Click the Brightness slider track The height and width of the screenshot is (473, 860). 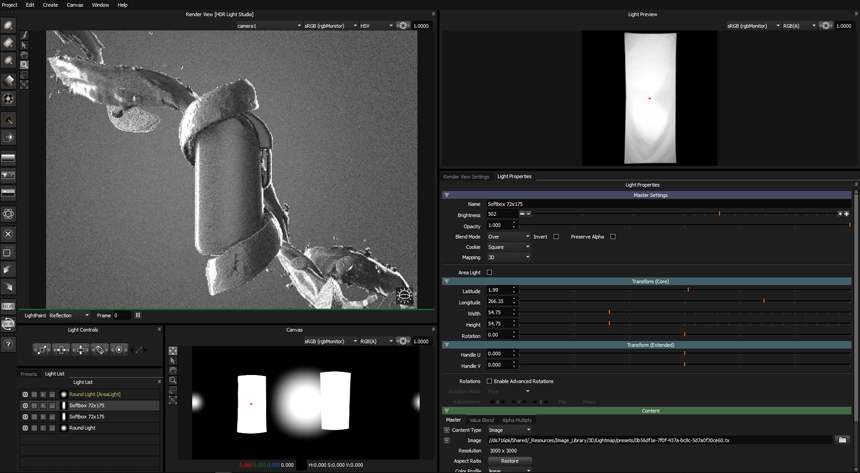point(684,213)
